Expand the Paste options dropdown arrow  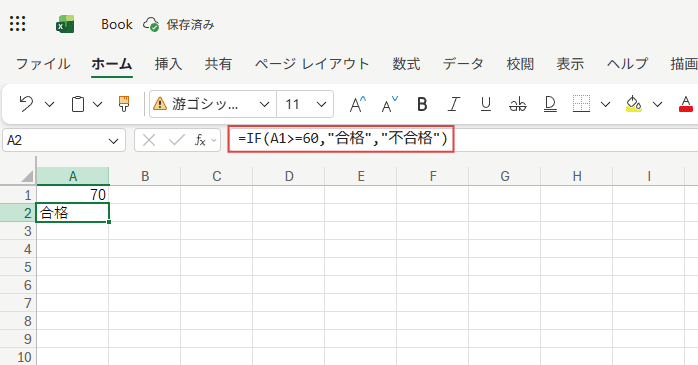[97, 105]
